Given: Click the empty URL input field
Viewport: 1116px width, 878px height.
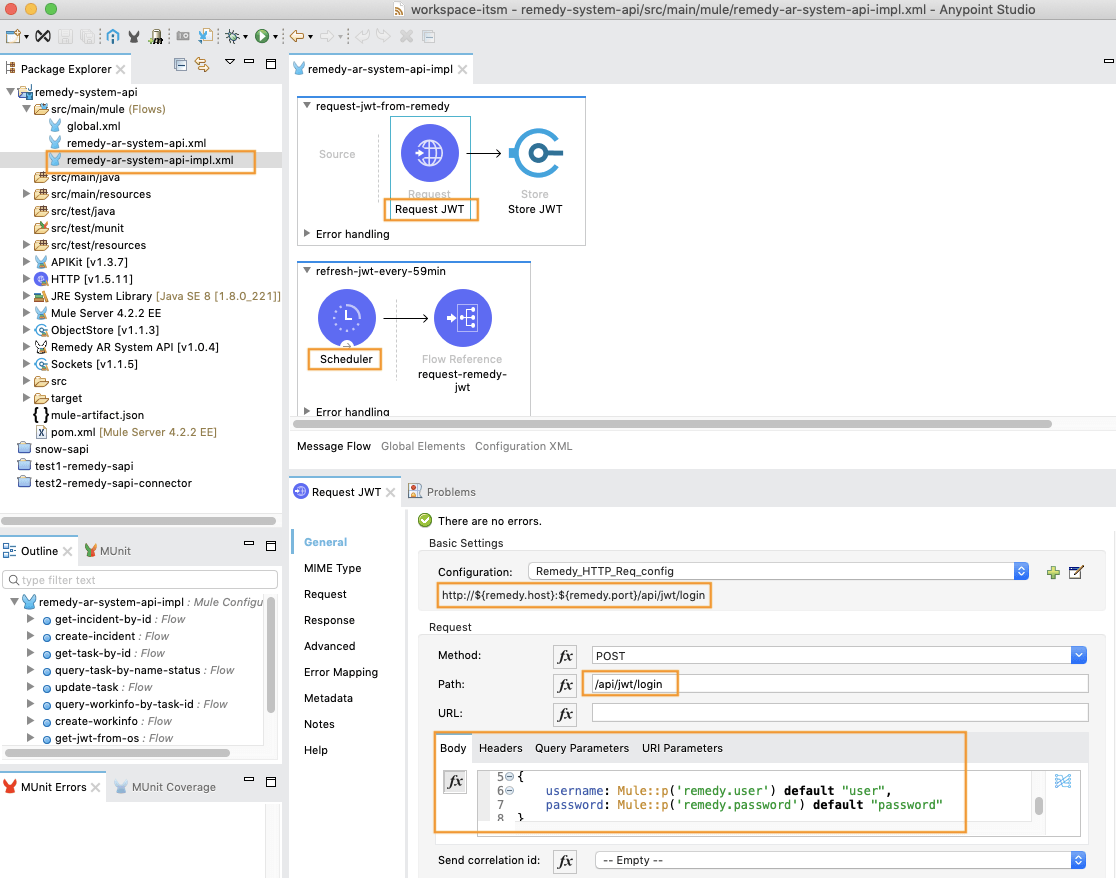Looking at the screenshot, I should (840, 713).
